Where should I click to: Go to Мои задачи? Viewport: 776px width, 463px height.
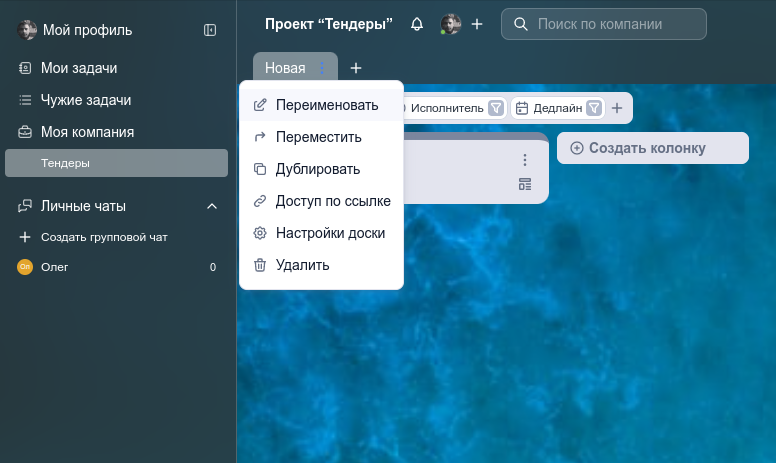pos(79,68)
